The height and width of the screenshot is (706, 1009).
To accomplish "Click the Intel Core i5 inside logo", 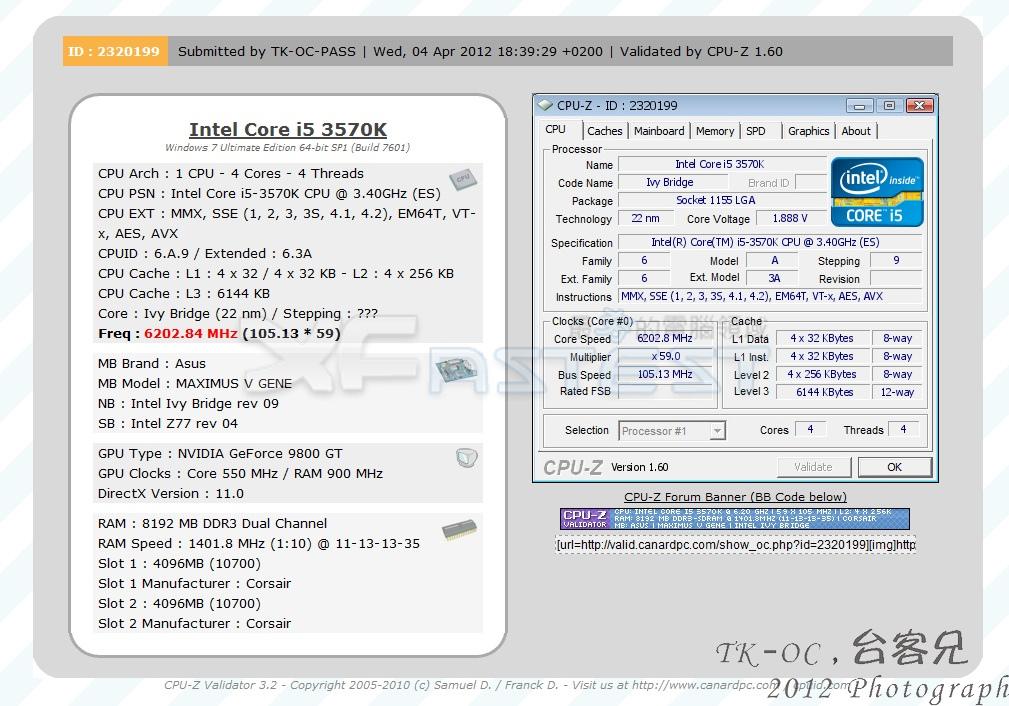I will point(877,192).
